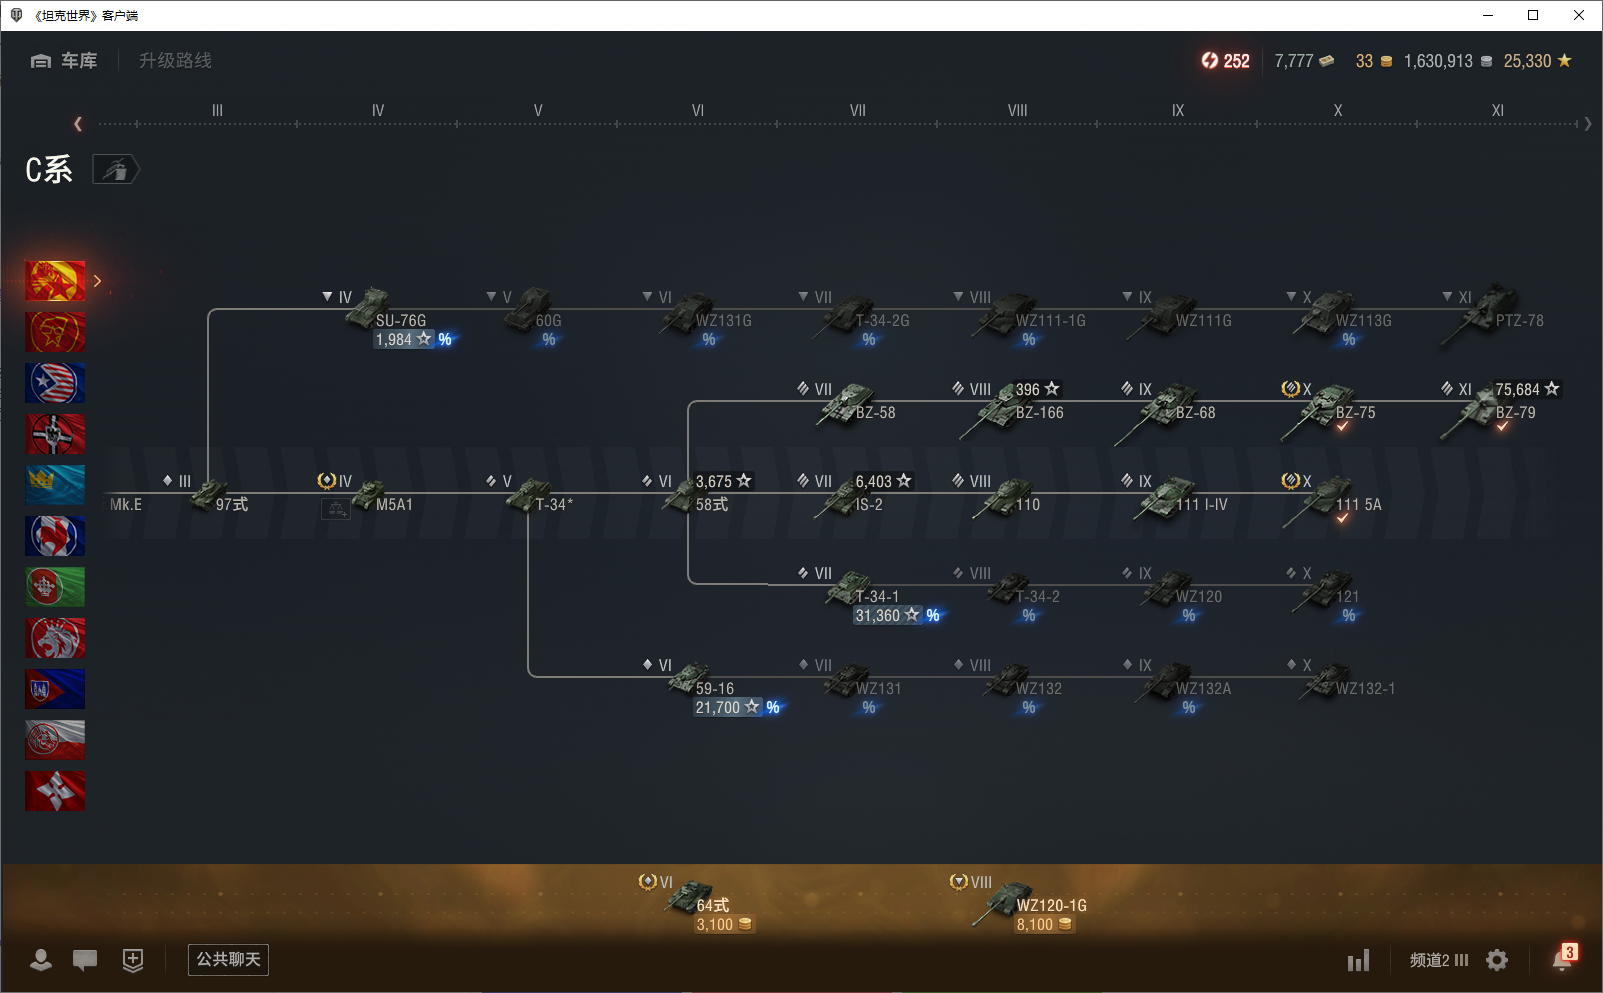
Task: Switch to the 车库 garage tab
Action: coord(64,61)
